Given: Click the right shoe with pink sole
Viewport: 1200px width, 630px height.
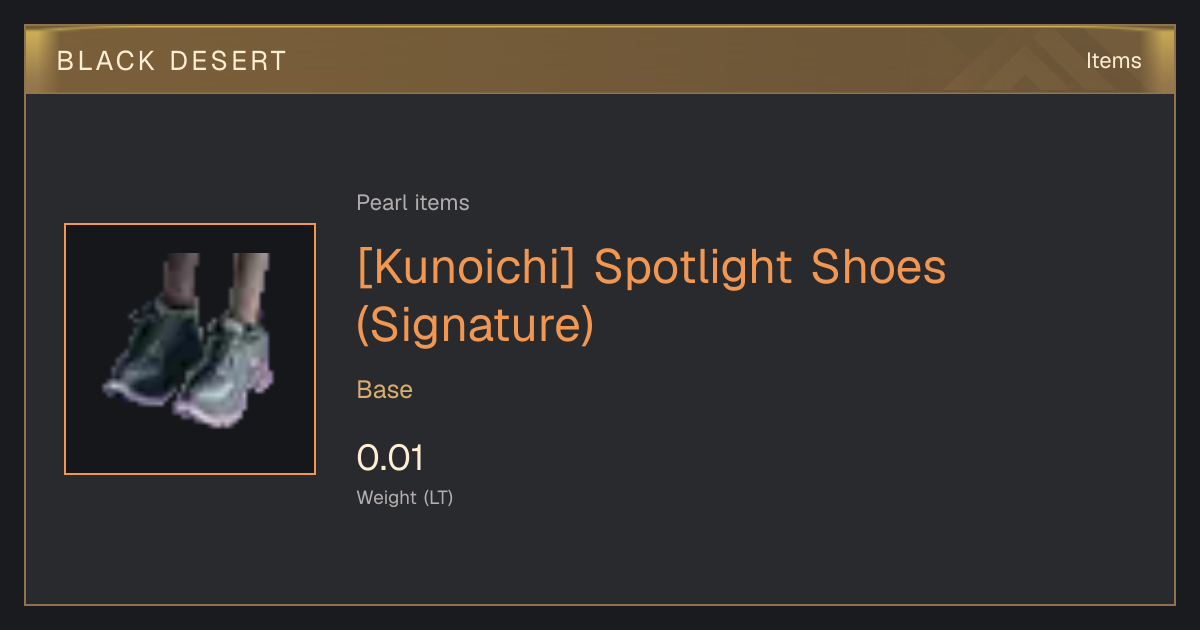Looking at the screenshot, I should point(226,370).
